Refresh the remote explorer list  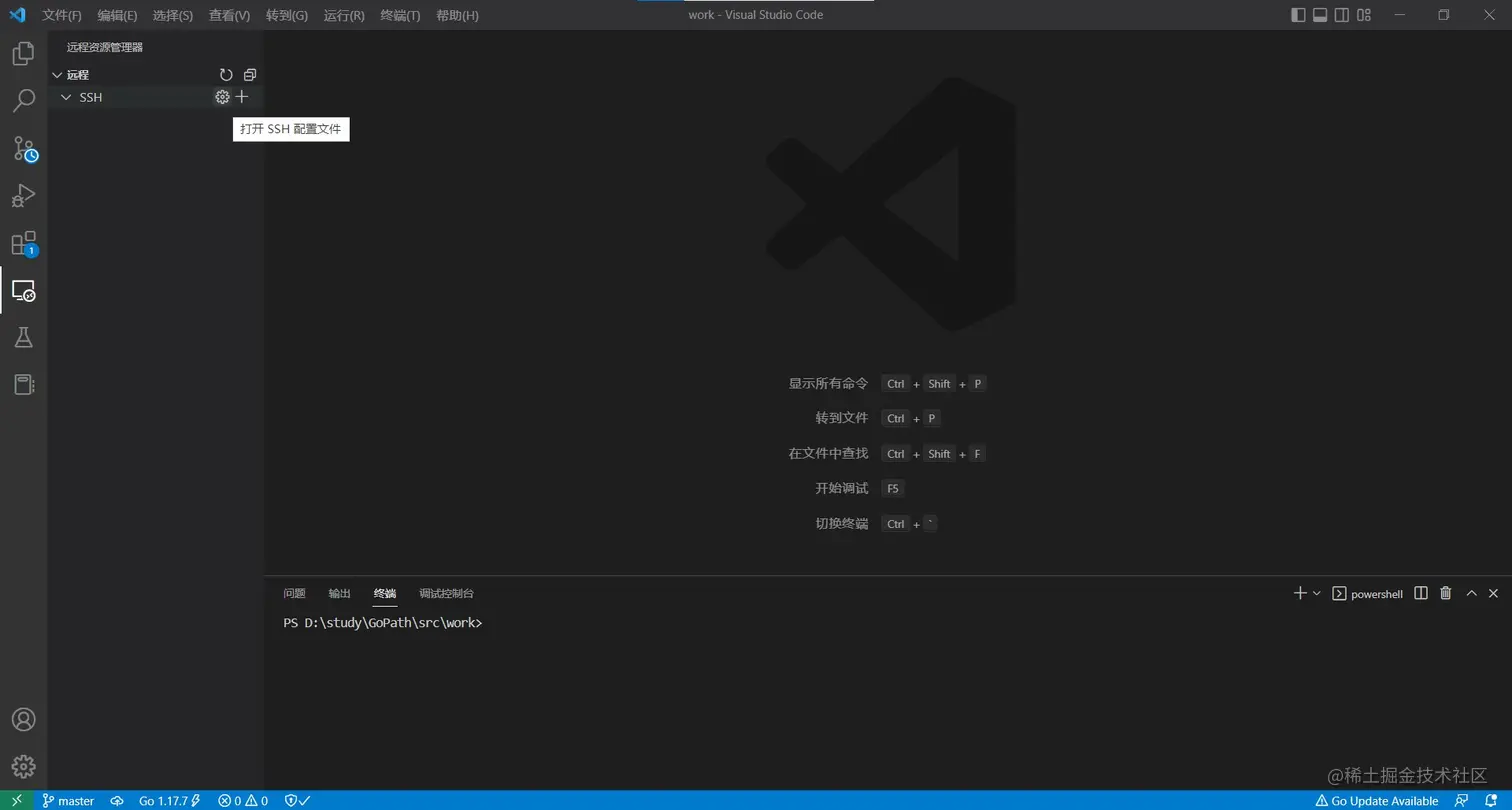coord(226,75)
